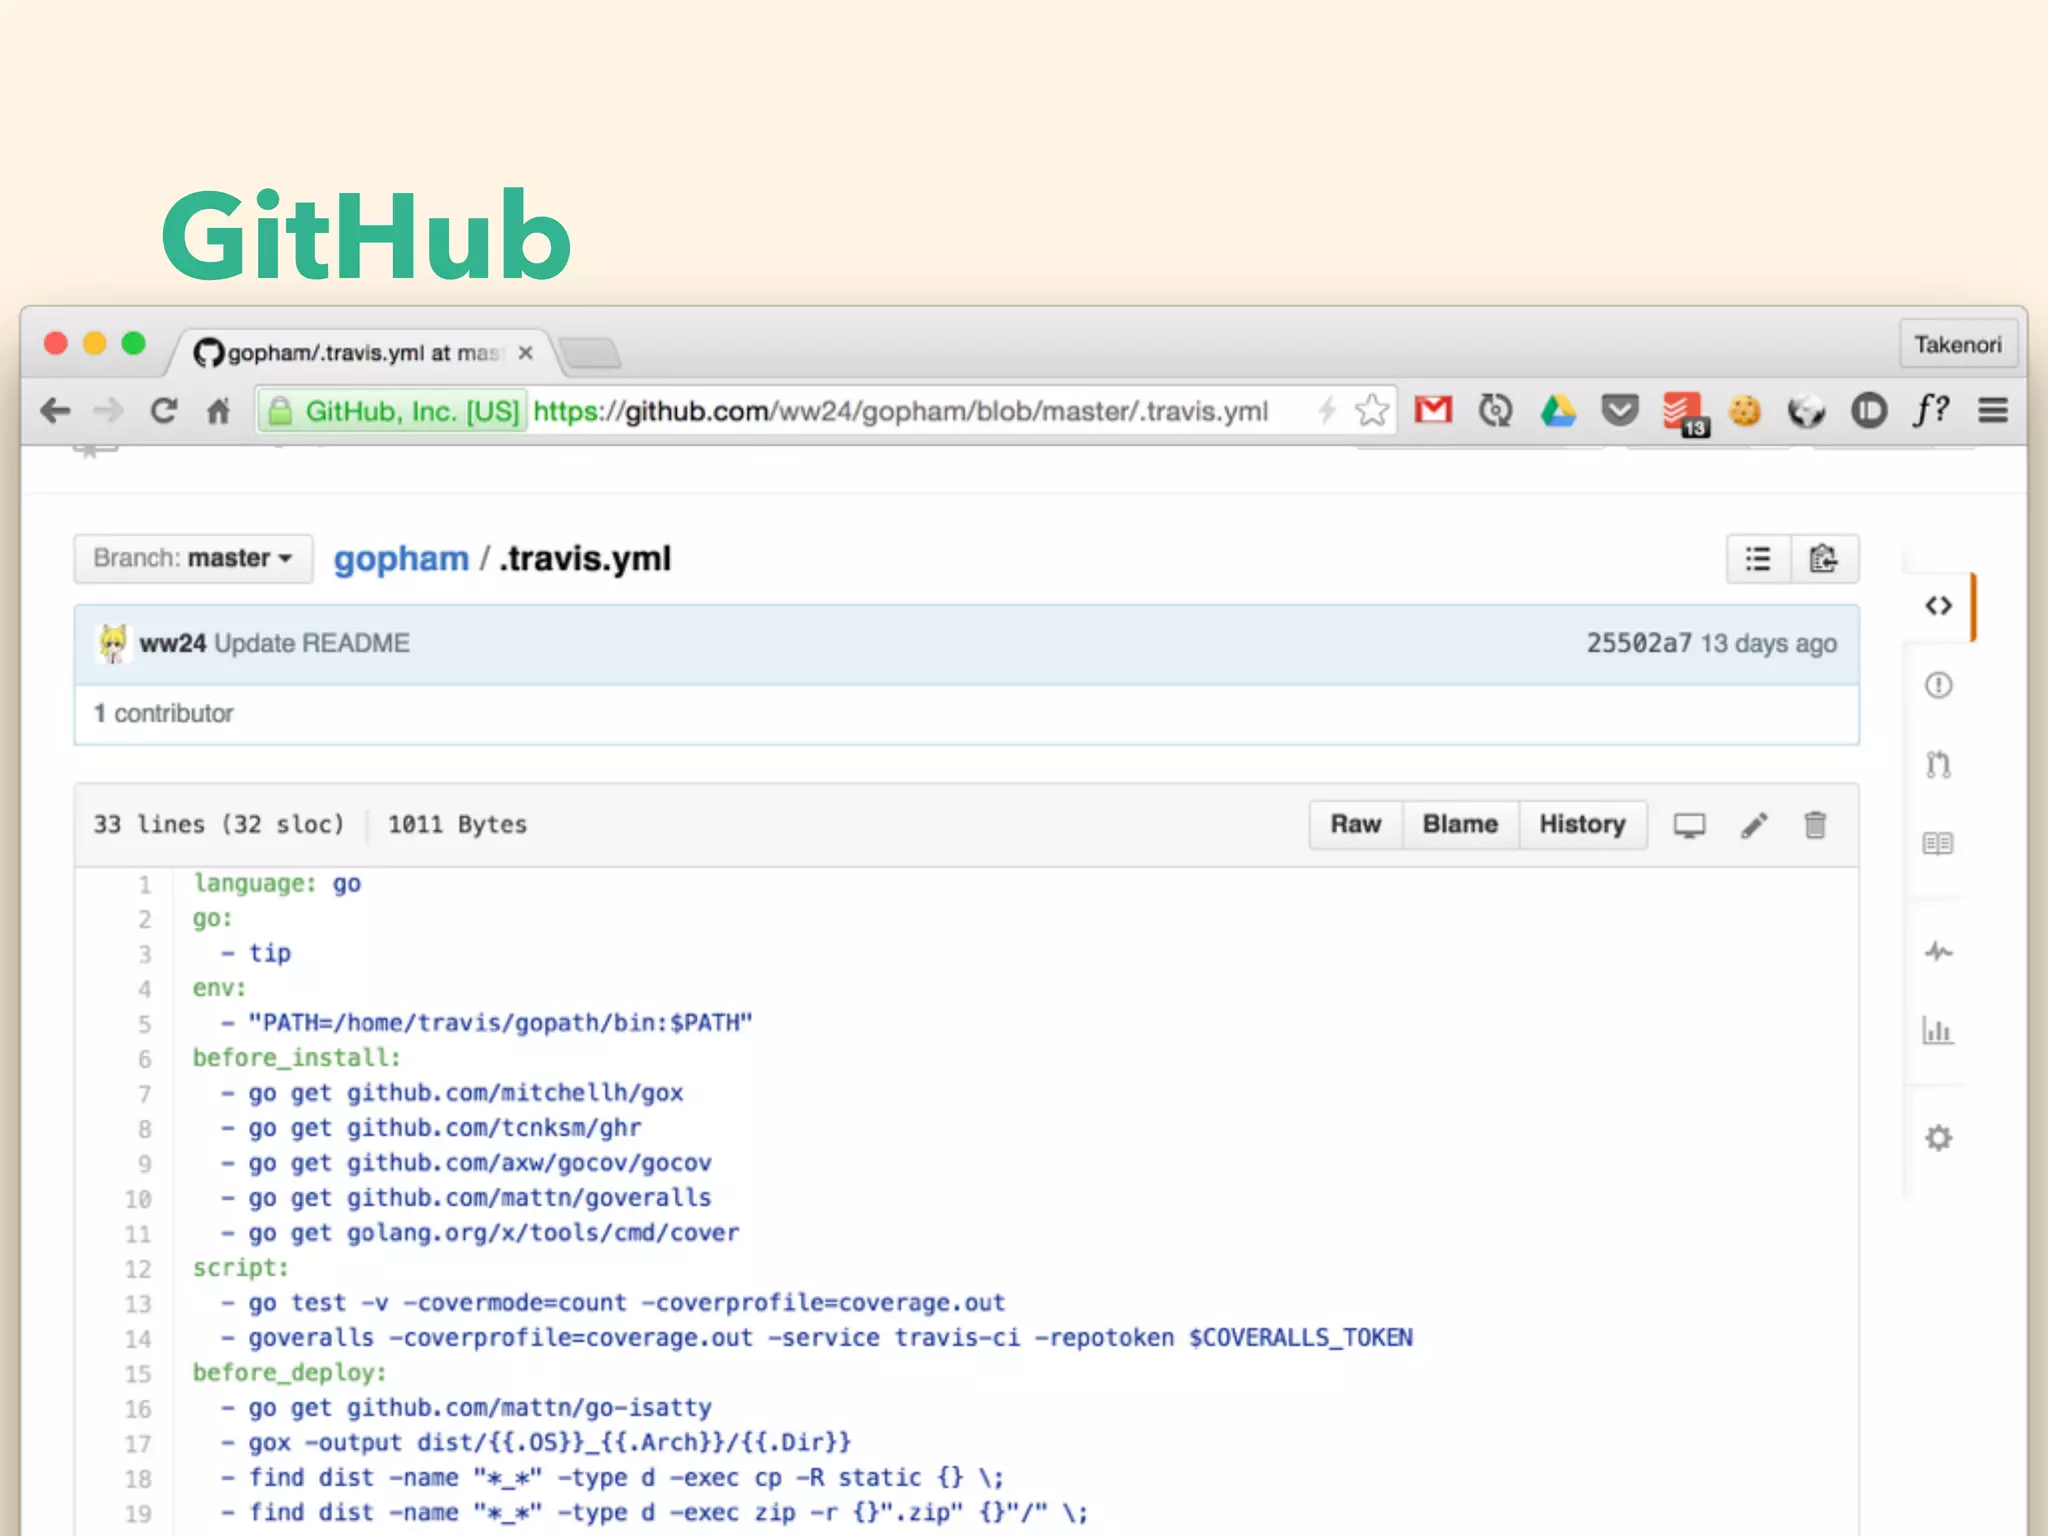2048x1536 pixels.
Task: Open Graphs bar chart icon in sidebar
Action: pos(1938,1030)
